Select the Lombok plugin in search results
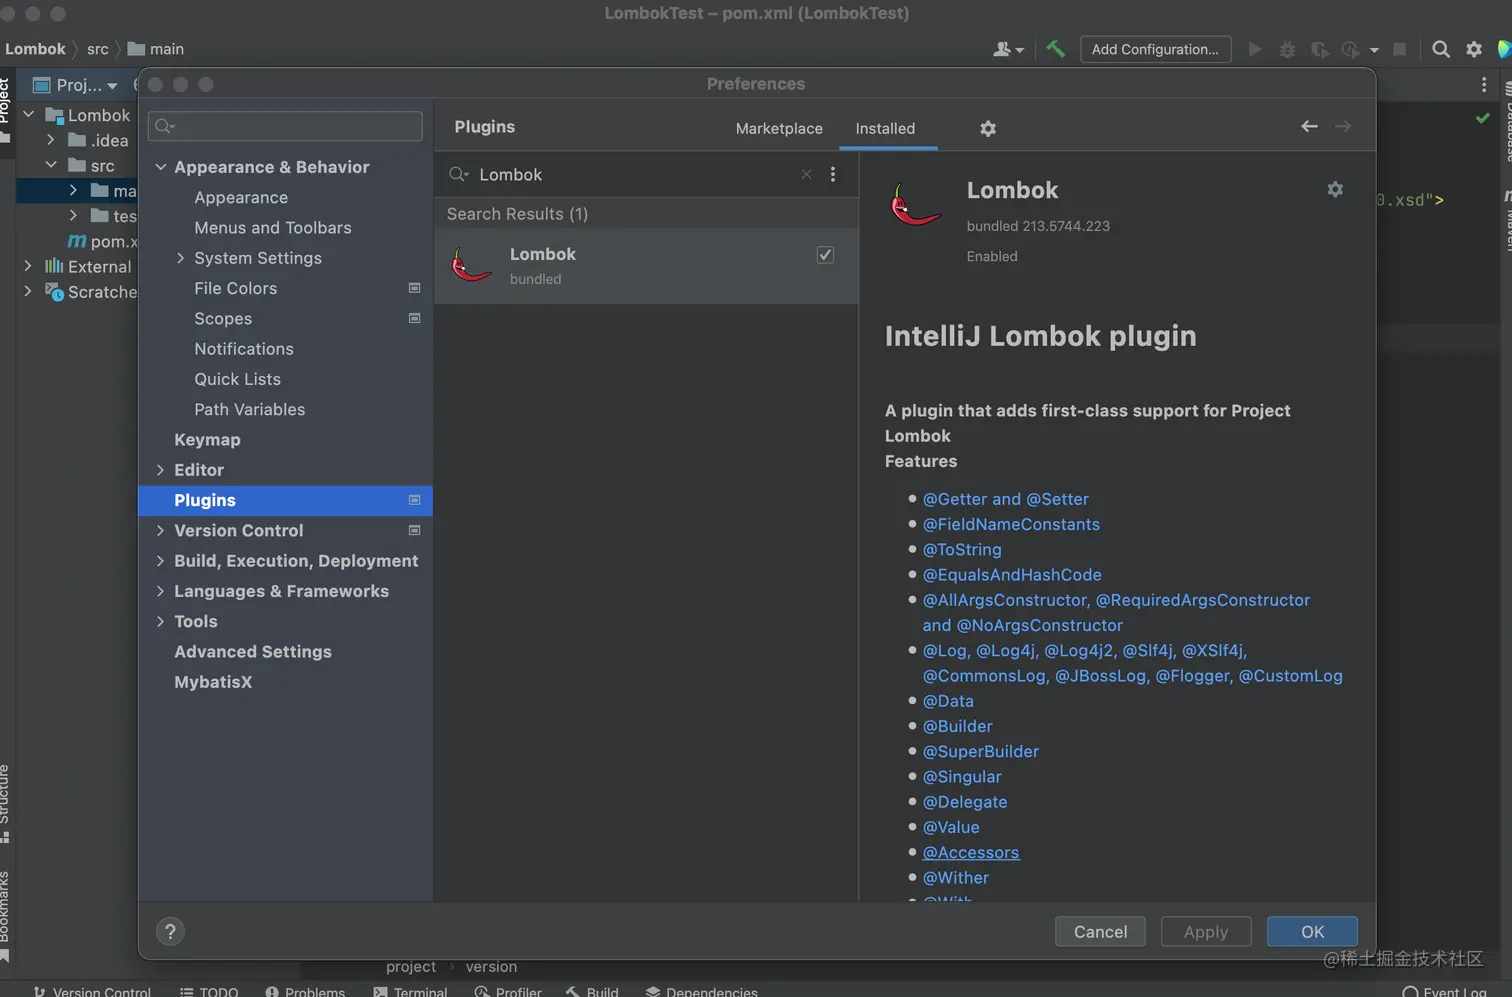1512x997 pixels. coord(646,266)
